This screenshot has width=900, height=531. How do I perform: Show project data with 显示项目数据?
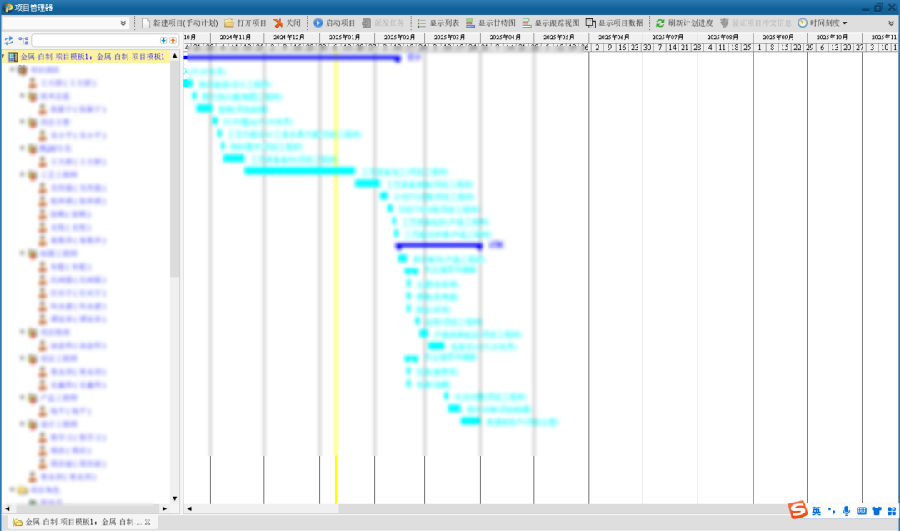(x=614, y=23)
